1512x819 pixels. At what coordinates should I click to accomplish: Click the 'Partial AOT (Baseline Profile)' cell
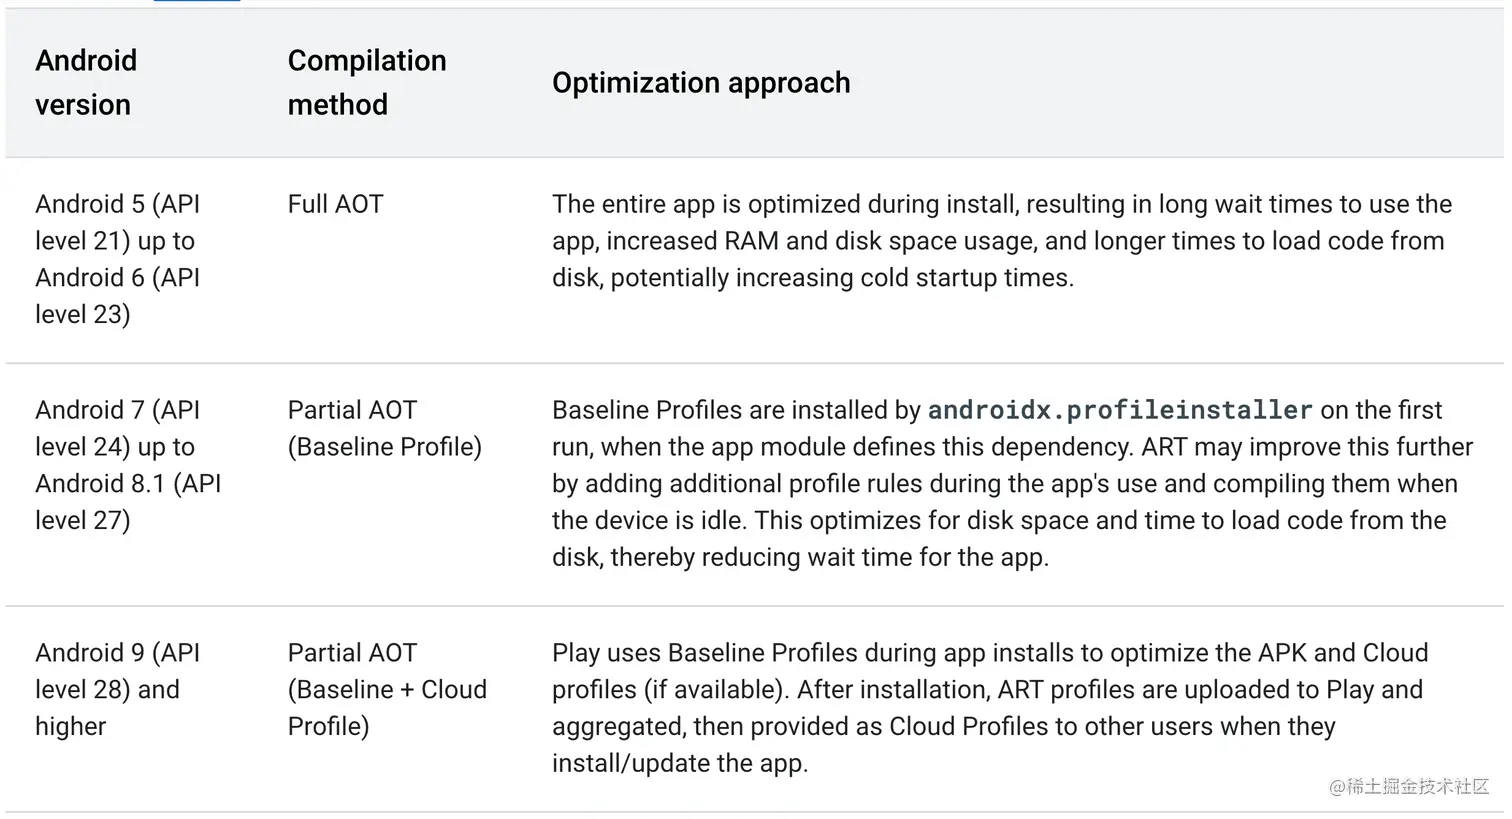(385, 428)
